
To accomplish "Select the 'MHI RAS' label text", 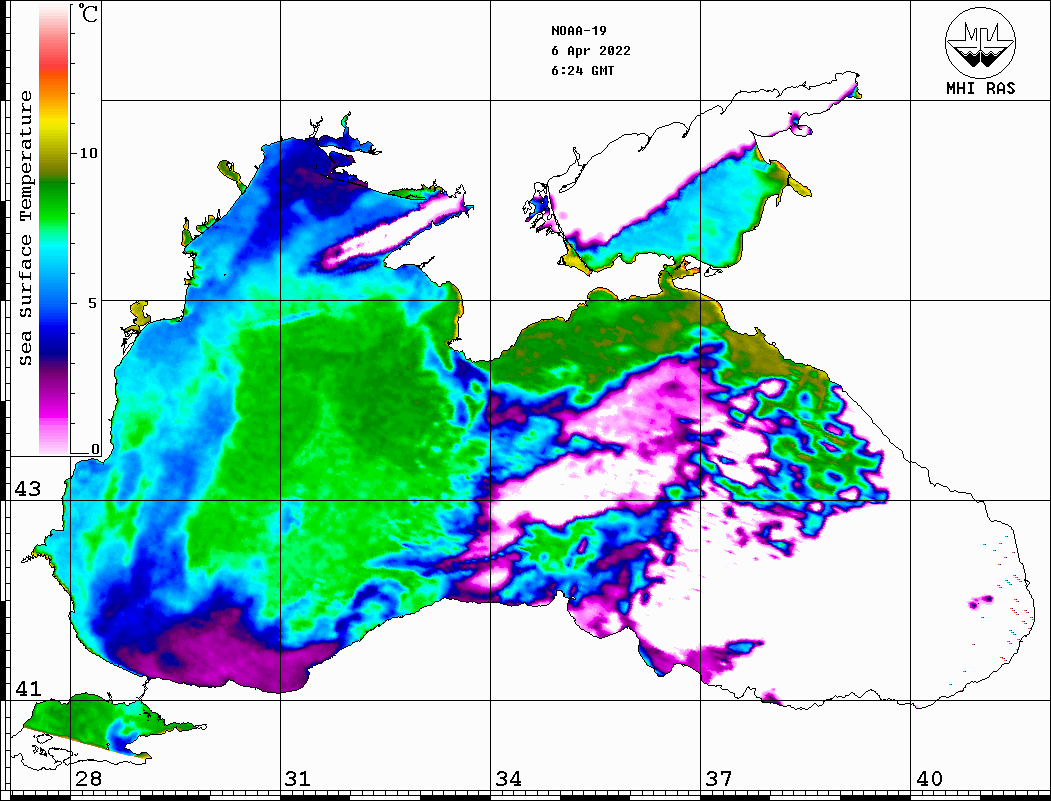I will tap(981, 88).
